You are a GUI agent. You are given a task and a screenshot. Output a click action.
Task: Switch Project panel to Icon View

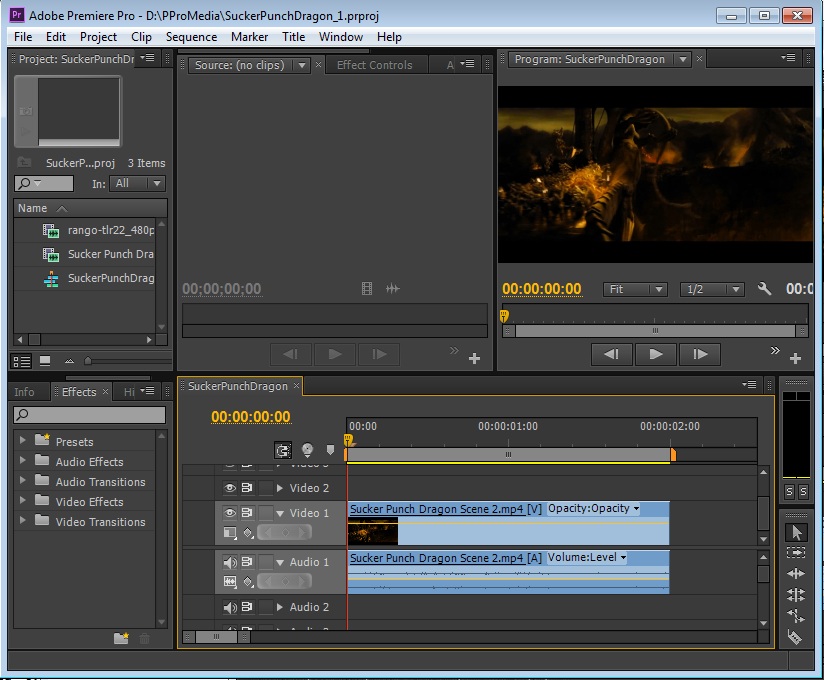coord(45,361)
